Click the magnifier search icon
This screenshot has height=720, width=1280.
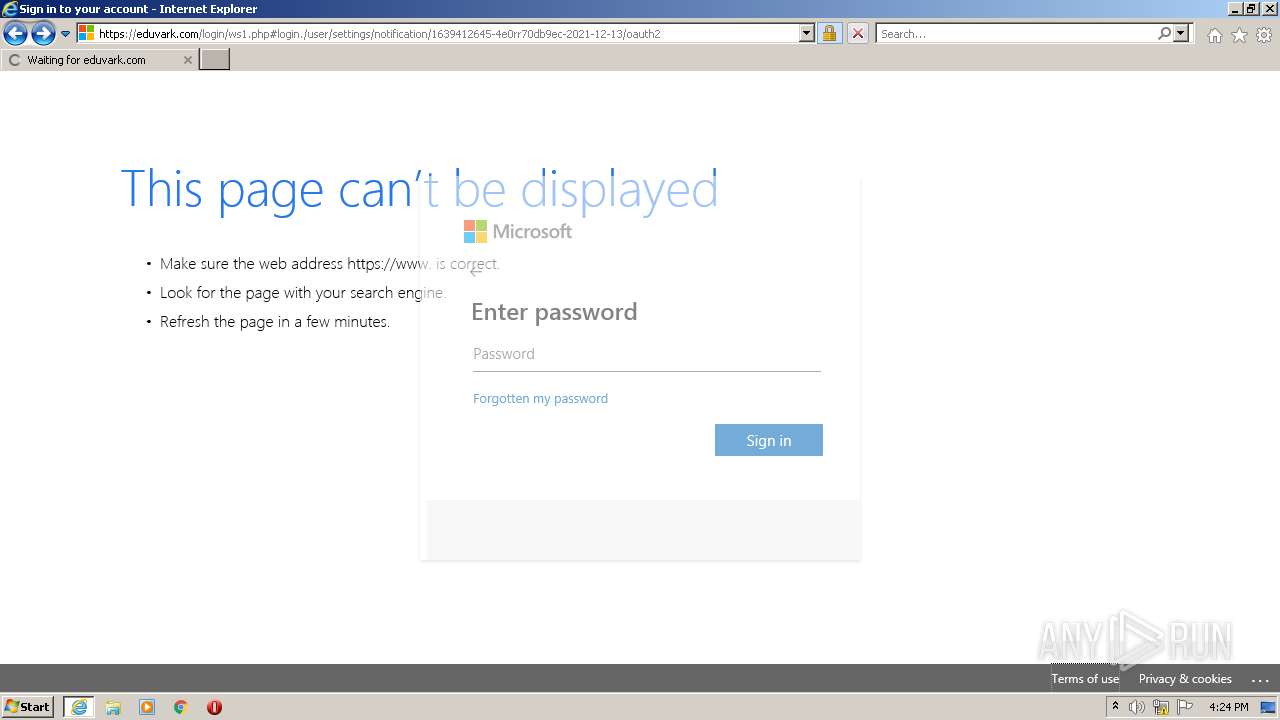[1164, 33]
